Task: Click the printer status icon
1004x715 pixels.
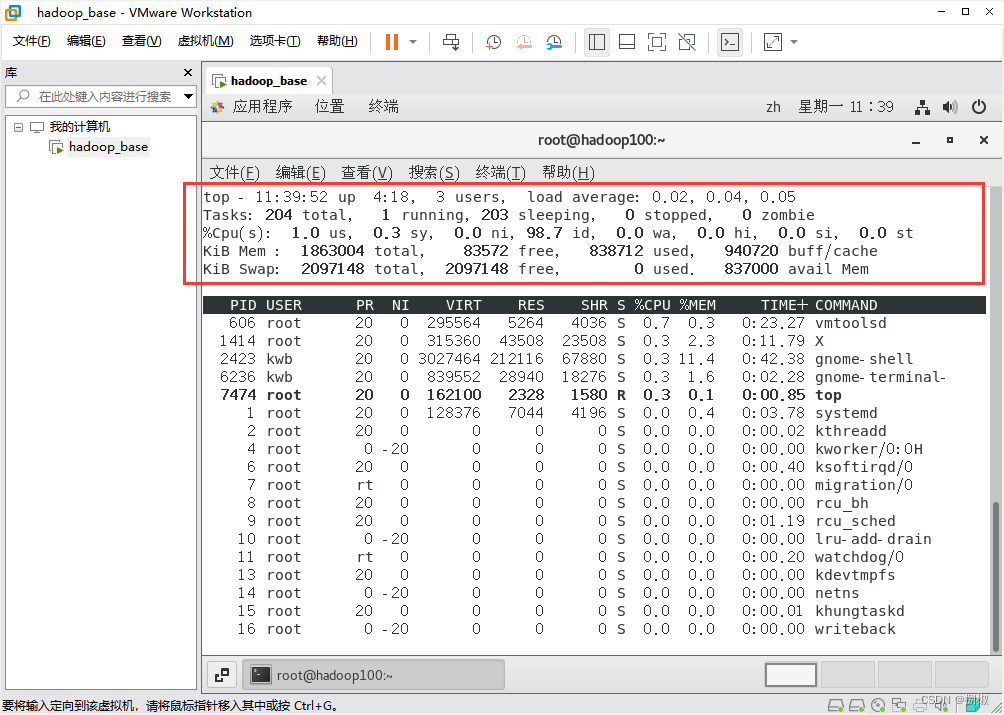Action: (x=921, y=706)
